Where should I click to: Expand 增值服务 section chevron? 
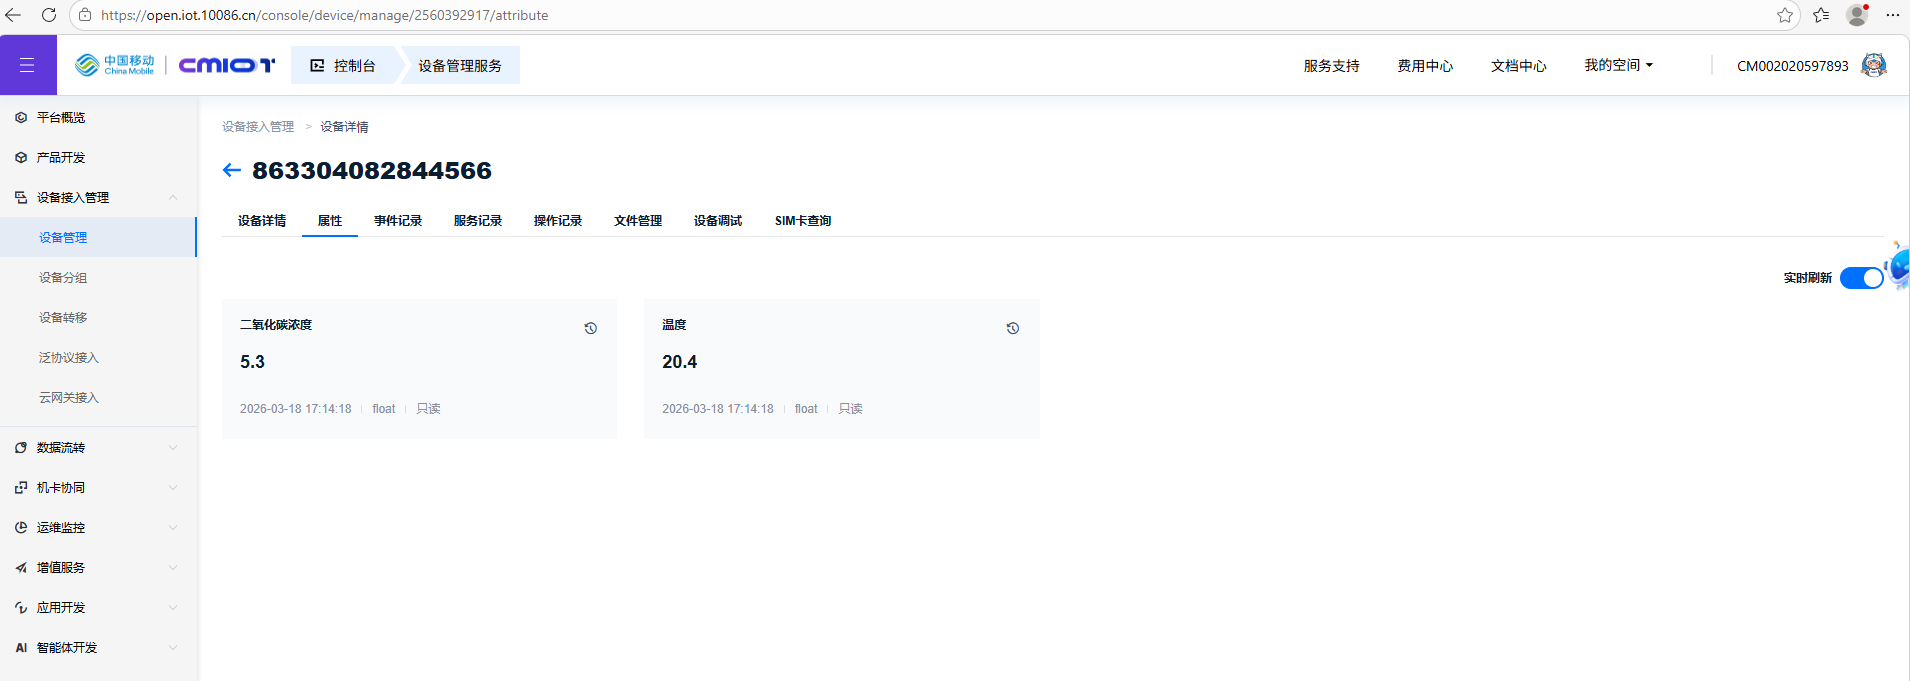173,567
